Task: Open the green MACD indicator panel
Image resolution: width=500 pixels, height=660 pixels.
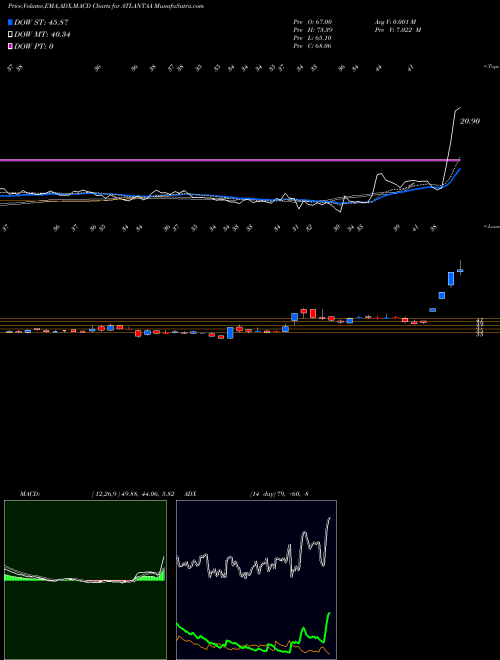Action: (85, 580)
